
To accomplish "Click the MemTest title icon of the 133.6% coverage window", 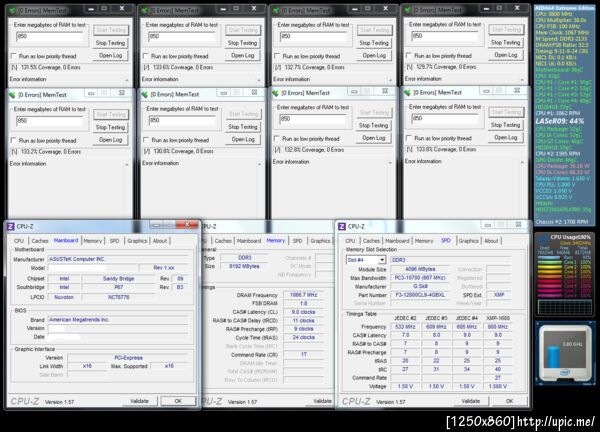I will click(x=145, y=10).
